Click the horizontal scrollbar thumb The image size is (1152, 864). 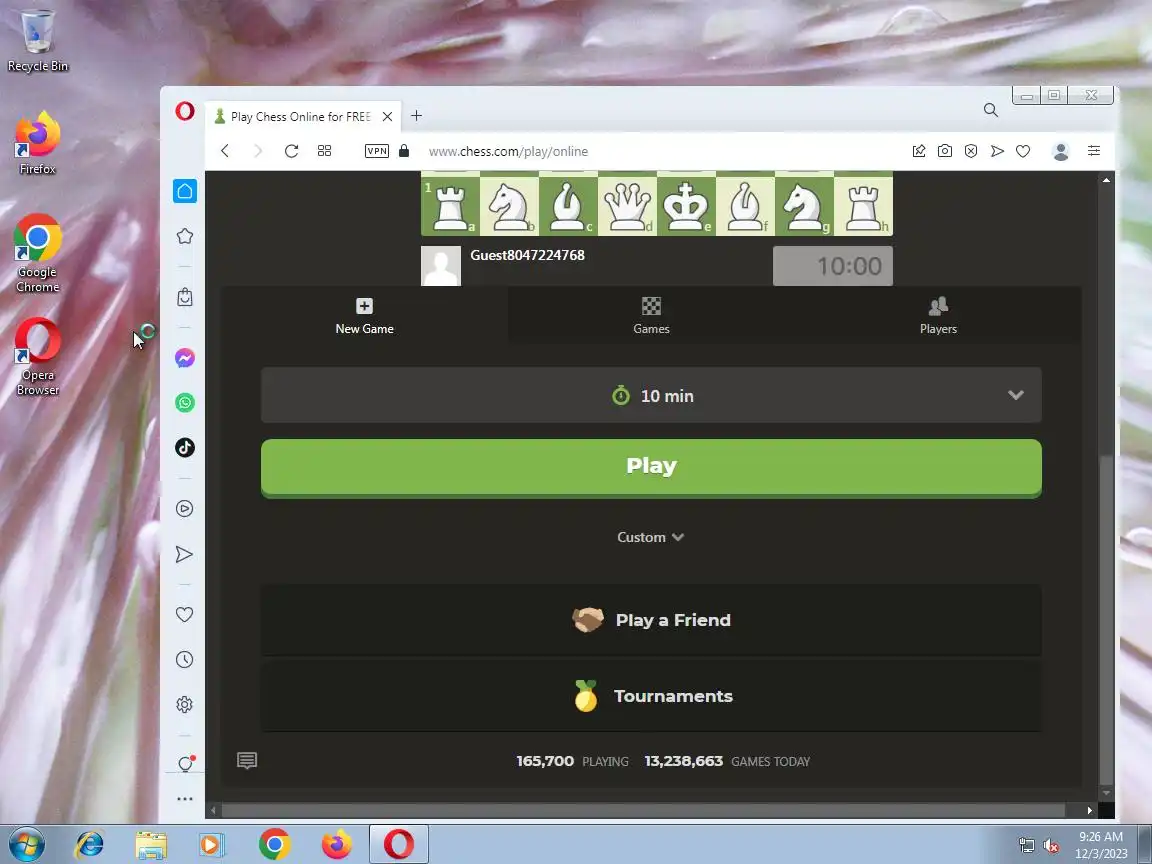644,810
